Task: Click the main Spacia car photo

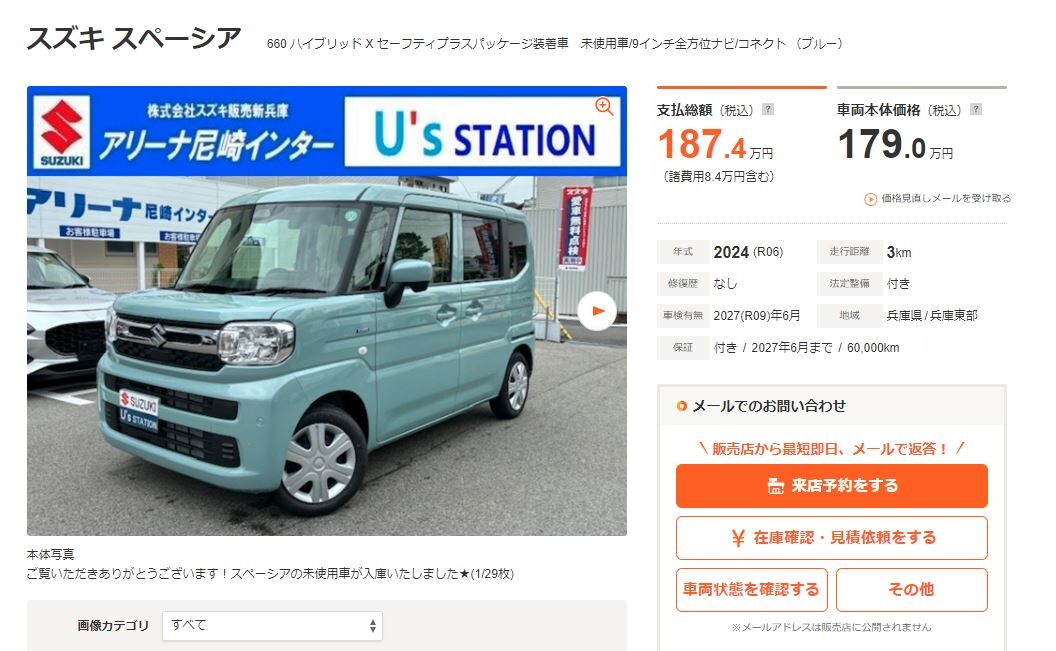Action: 327,355
